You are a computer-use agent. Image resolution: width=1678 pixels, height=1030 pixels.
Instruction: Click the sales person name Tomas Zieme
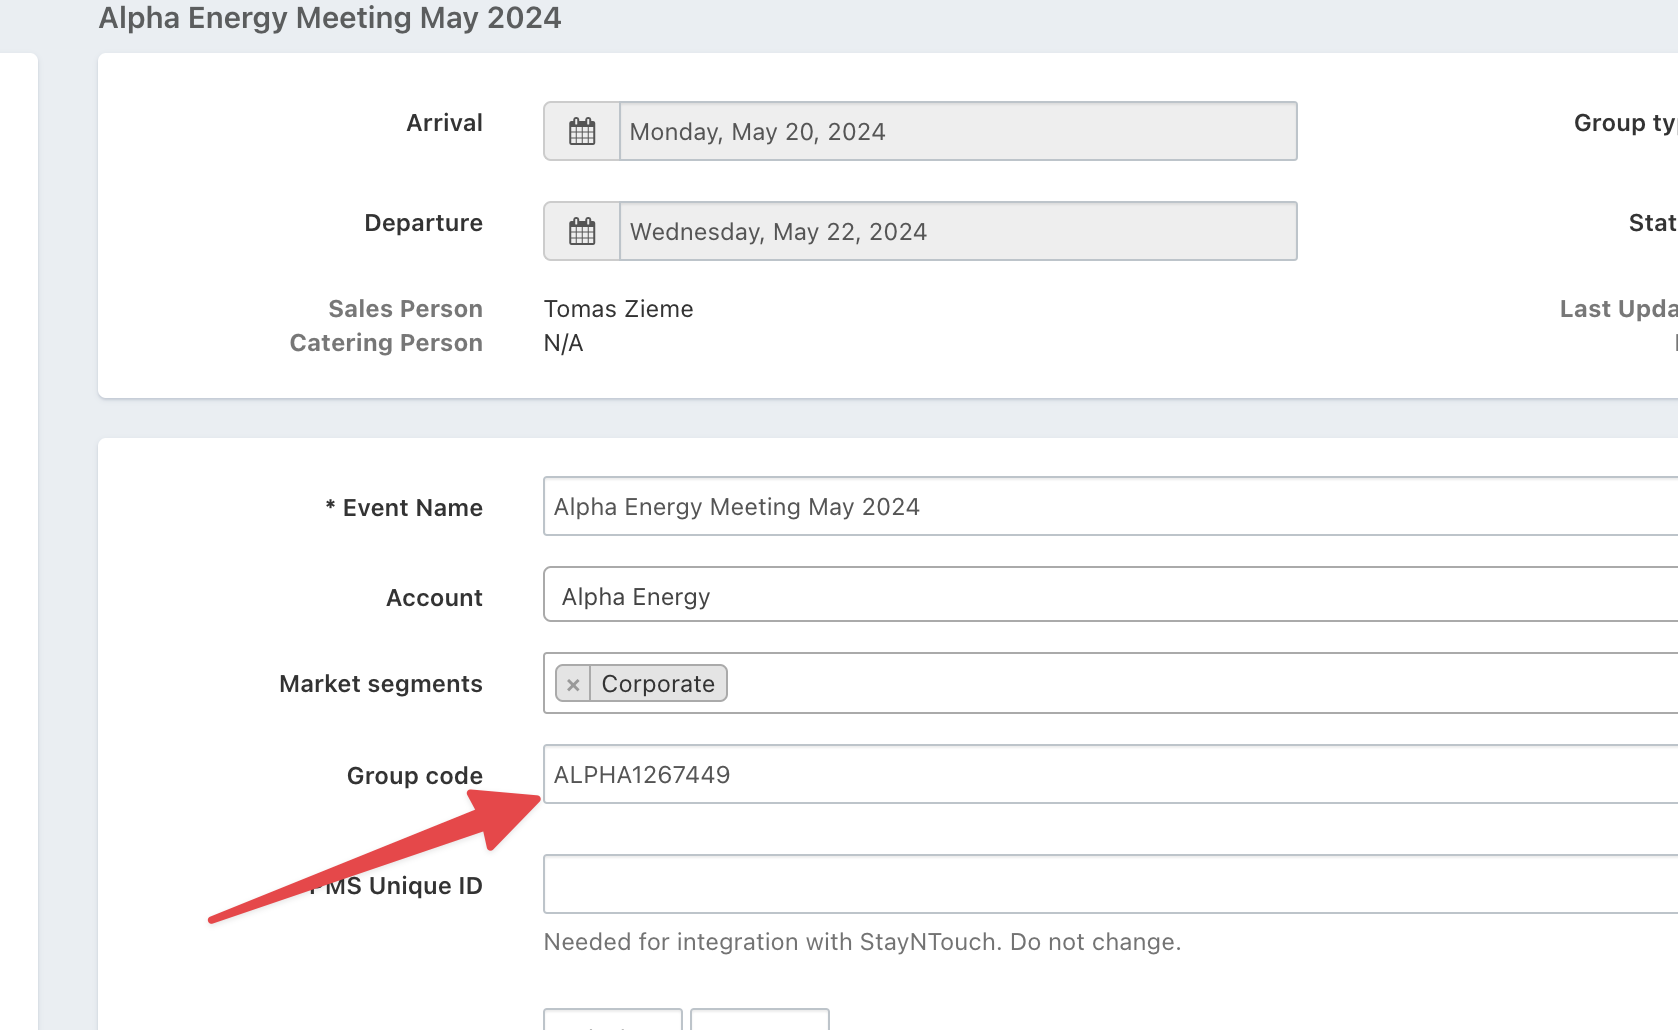[x=618, y=309]
